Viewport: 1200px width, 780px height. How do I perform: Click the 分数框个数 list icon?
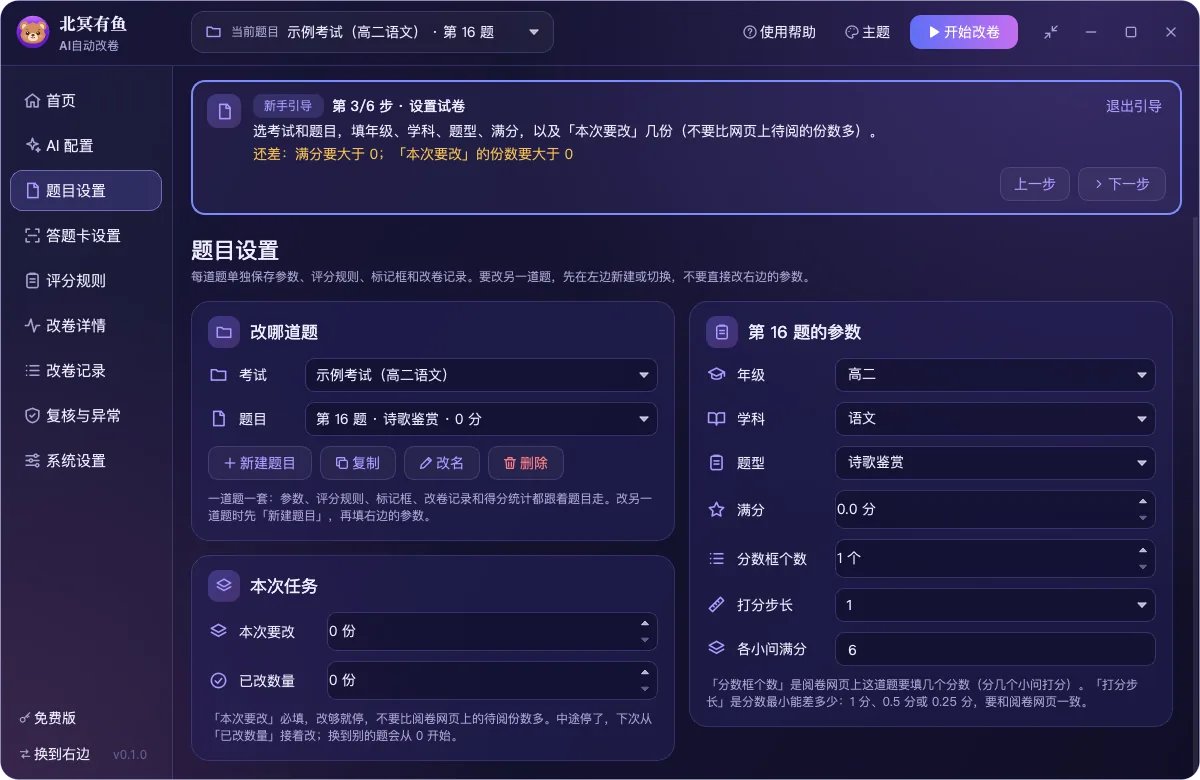(716, 559)
